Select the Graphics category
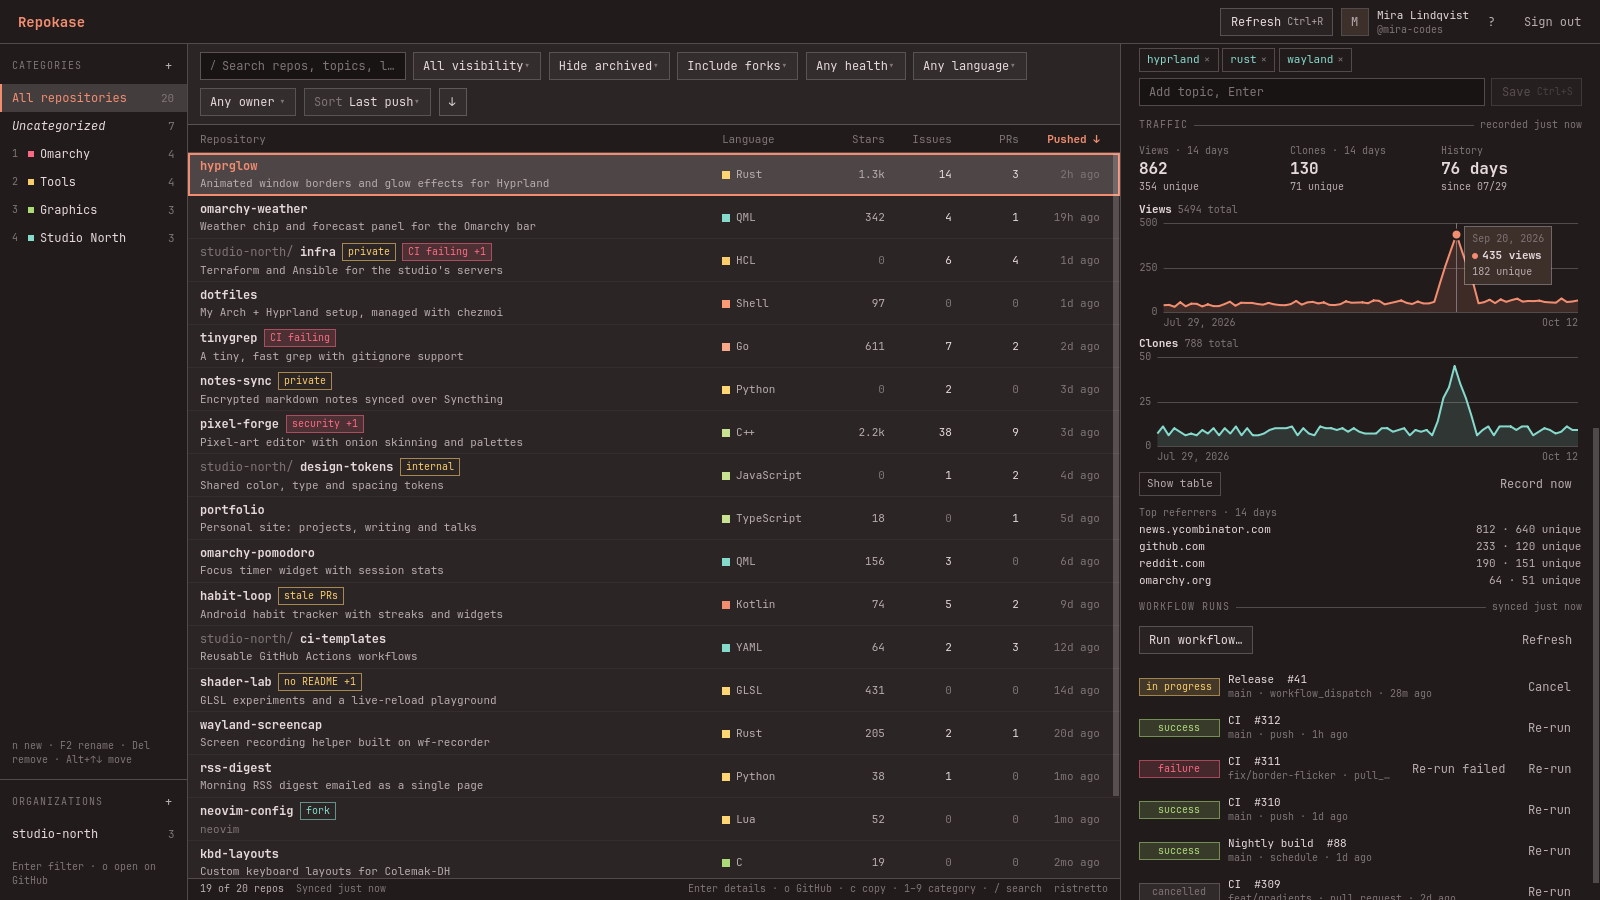 tap(93, 210)
